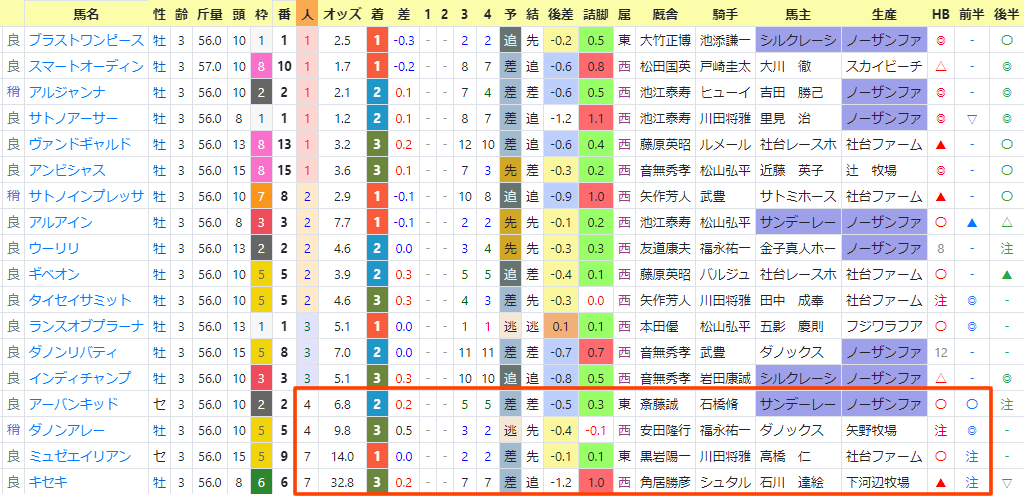Open the アーバンキッド horse link
Image resolution: width=1024 pixels, height=496 pixels.
point(73,405)
